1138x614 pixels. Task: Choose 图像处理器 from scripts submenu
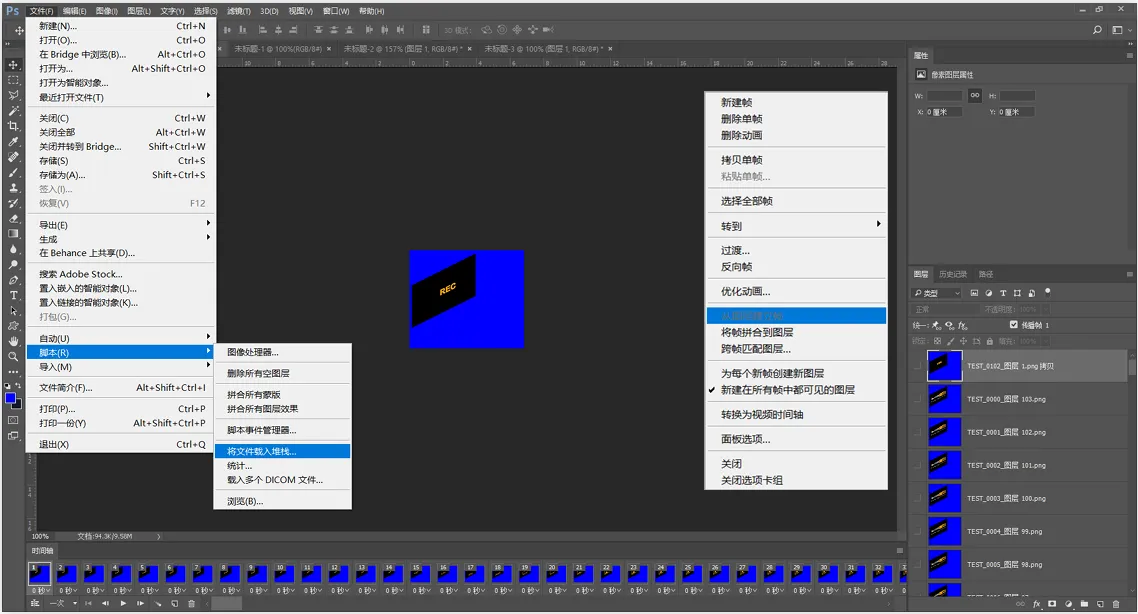click(282, 352)
